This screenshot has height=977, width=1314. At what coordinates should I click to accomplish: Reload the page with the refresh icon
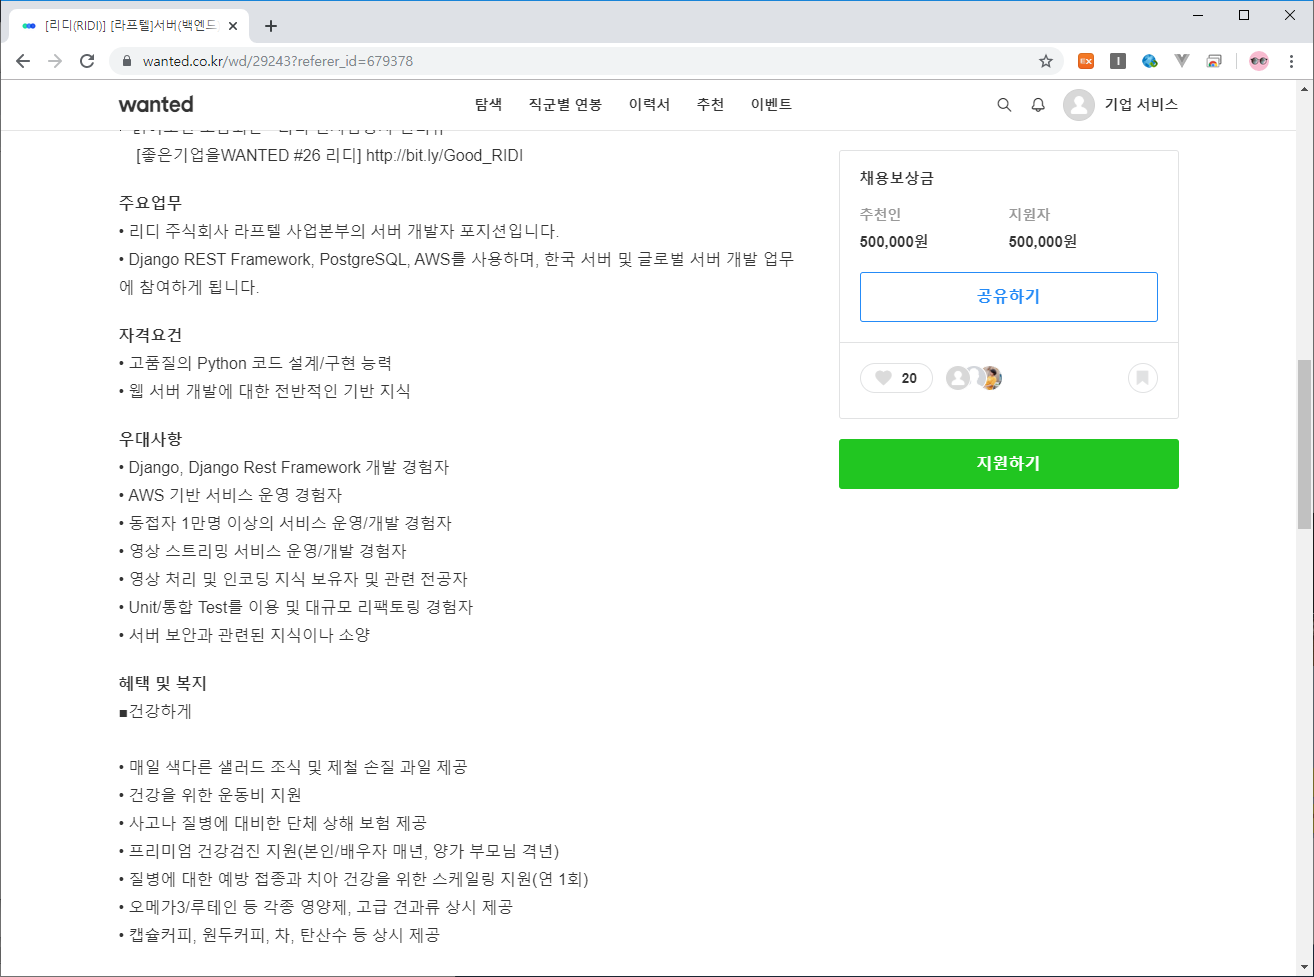(x=87, y=61)
